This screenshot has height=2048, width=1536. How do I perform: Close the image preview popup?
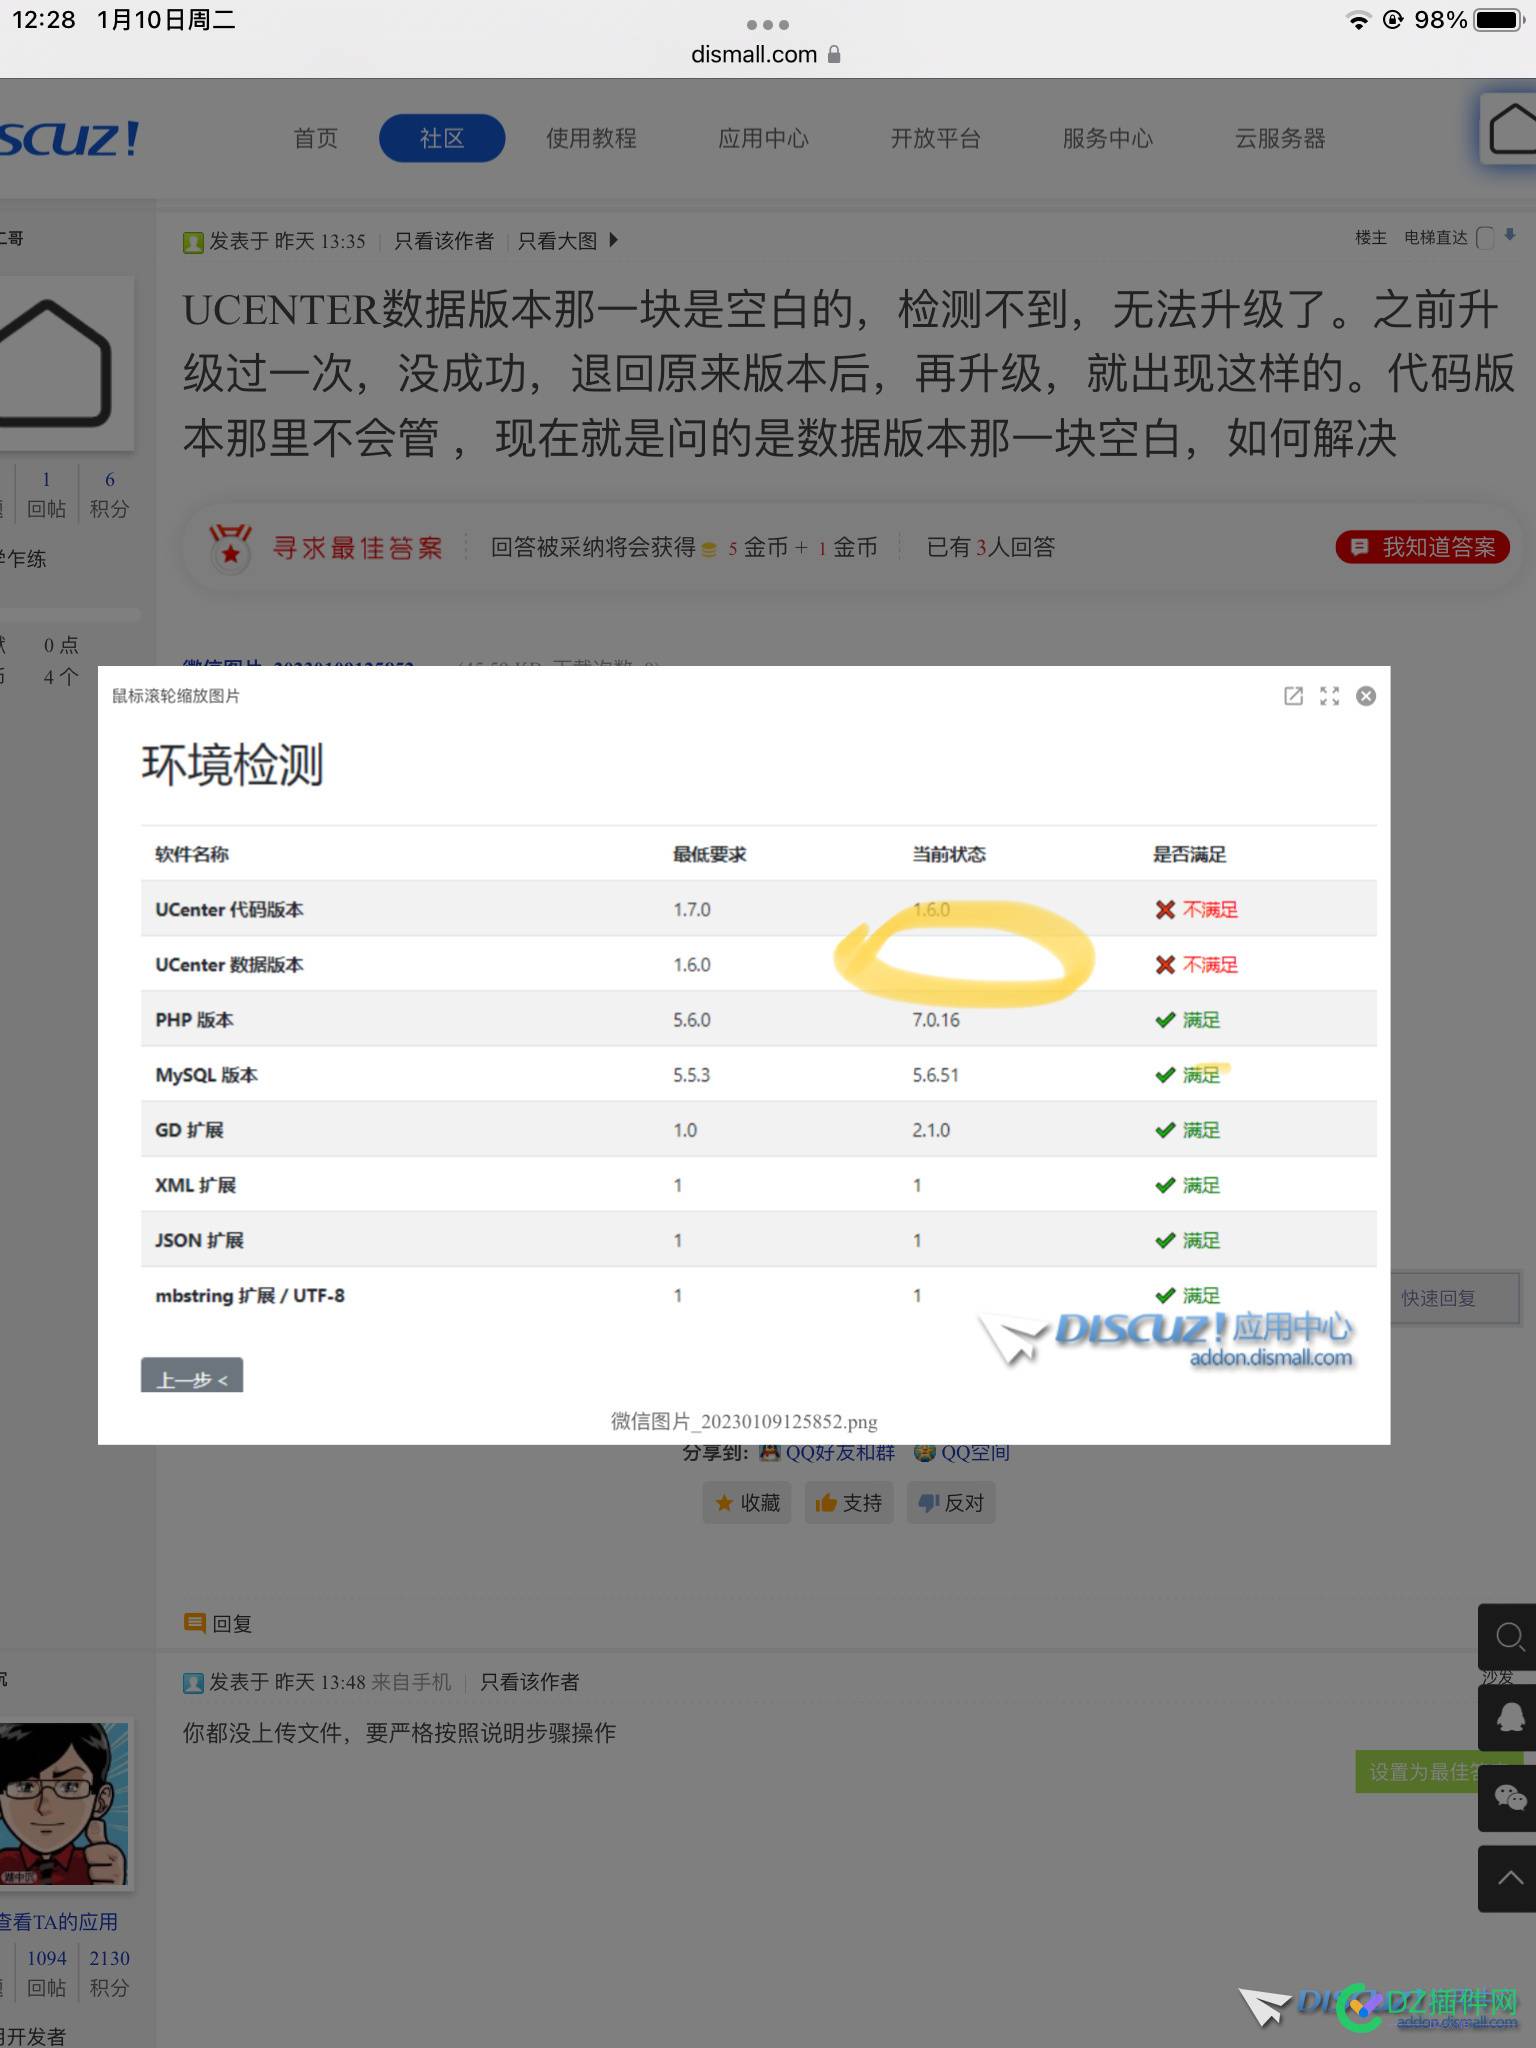point(1366,696)
